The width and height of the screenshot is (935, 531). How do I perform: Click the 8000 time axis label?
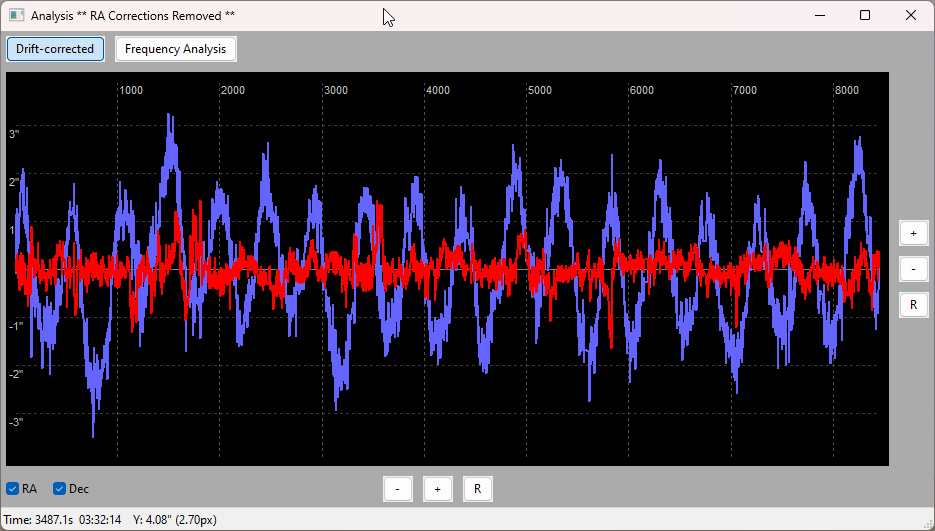pyautogui.click(x=847, y=90)
